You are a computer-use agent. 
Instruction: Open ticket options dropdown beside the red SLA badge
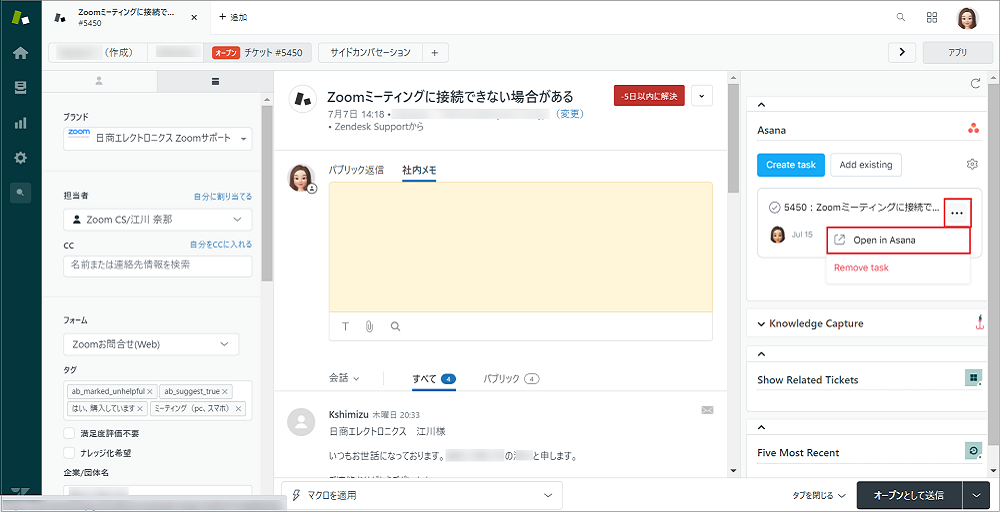pyautogui.click(x=702, y=96)
